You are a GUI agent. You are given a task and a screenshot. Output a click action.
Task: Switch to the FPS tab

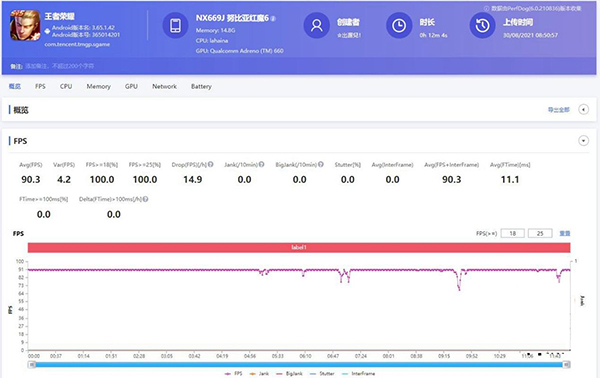click(40, 86)
